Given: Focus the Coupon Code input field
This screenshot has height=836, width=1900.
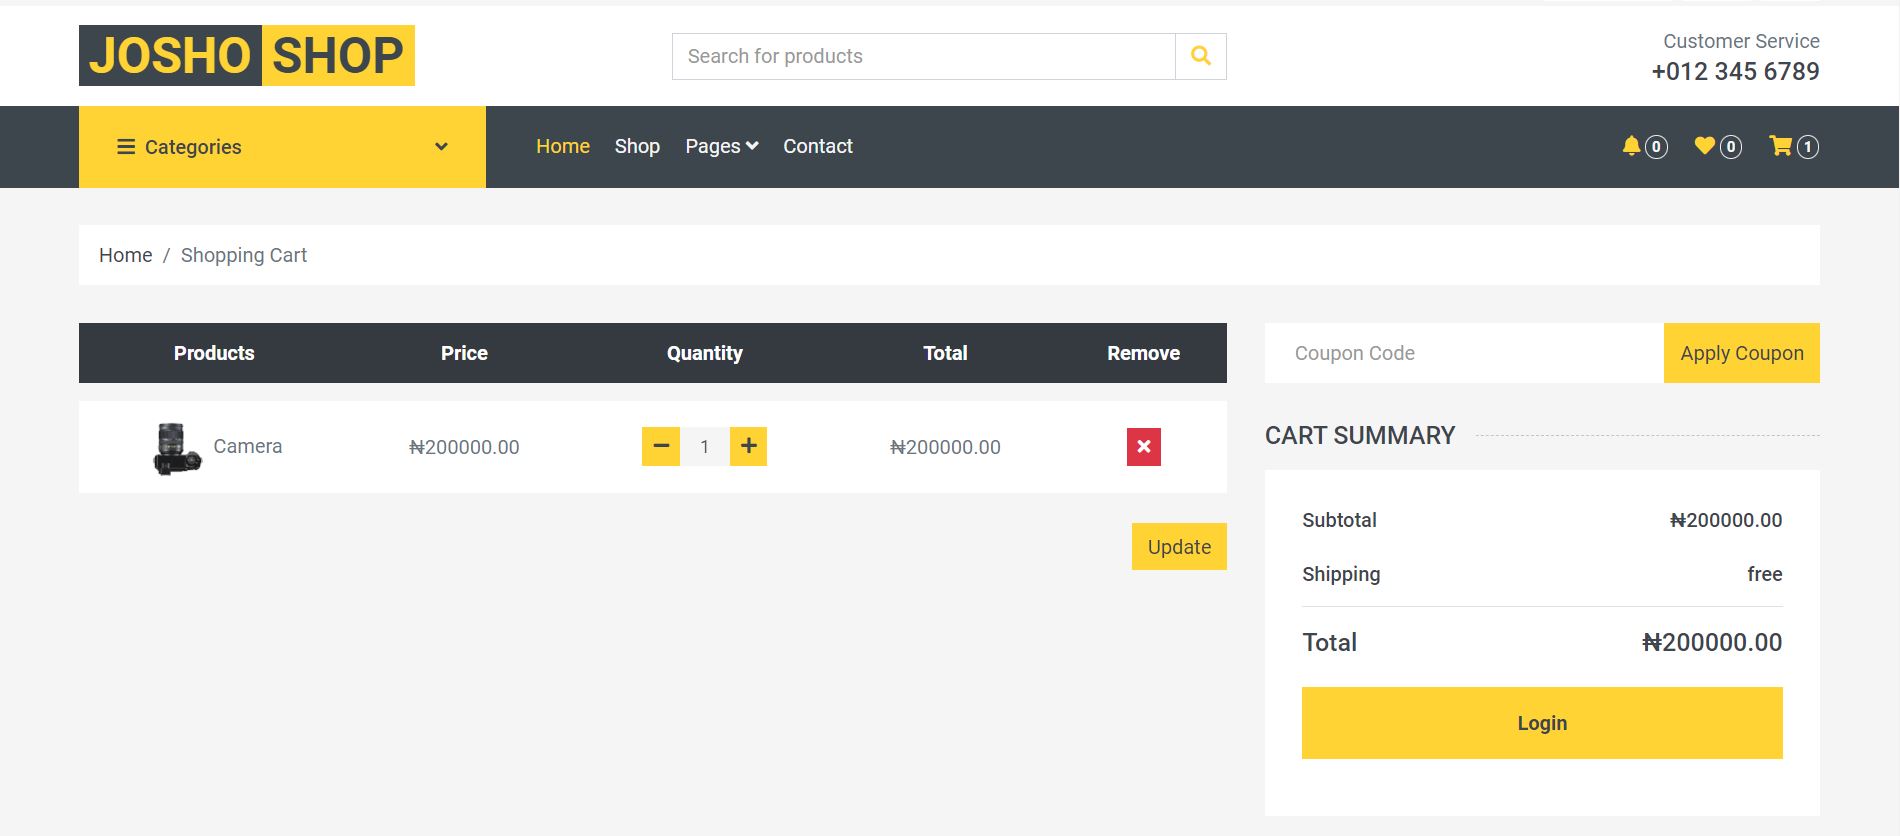Looking at the screenshot, I should click(x=1464, y=353).
